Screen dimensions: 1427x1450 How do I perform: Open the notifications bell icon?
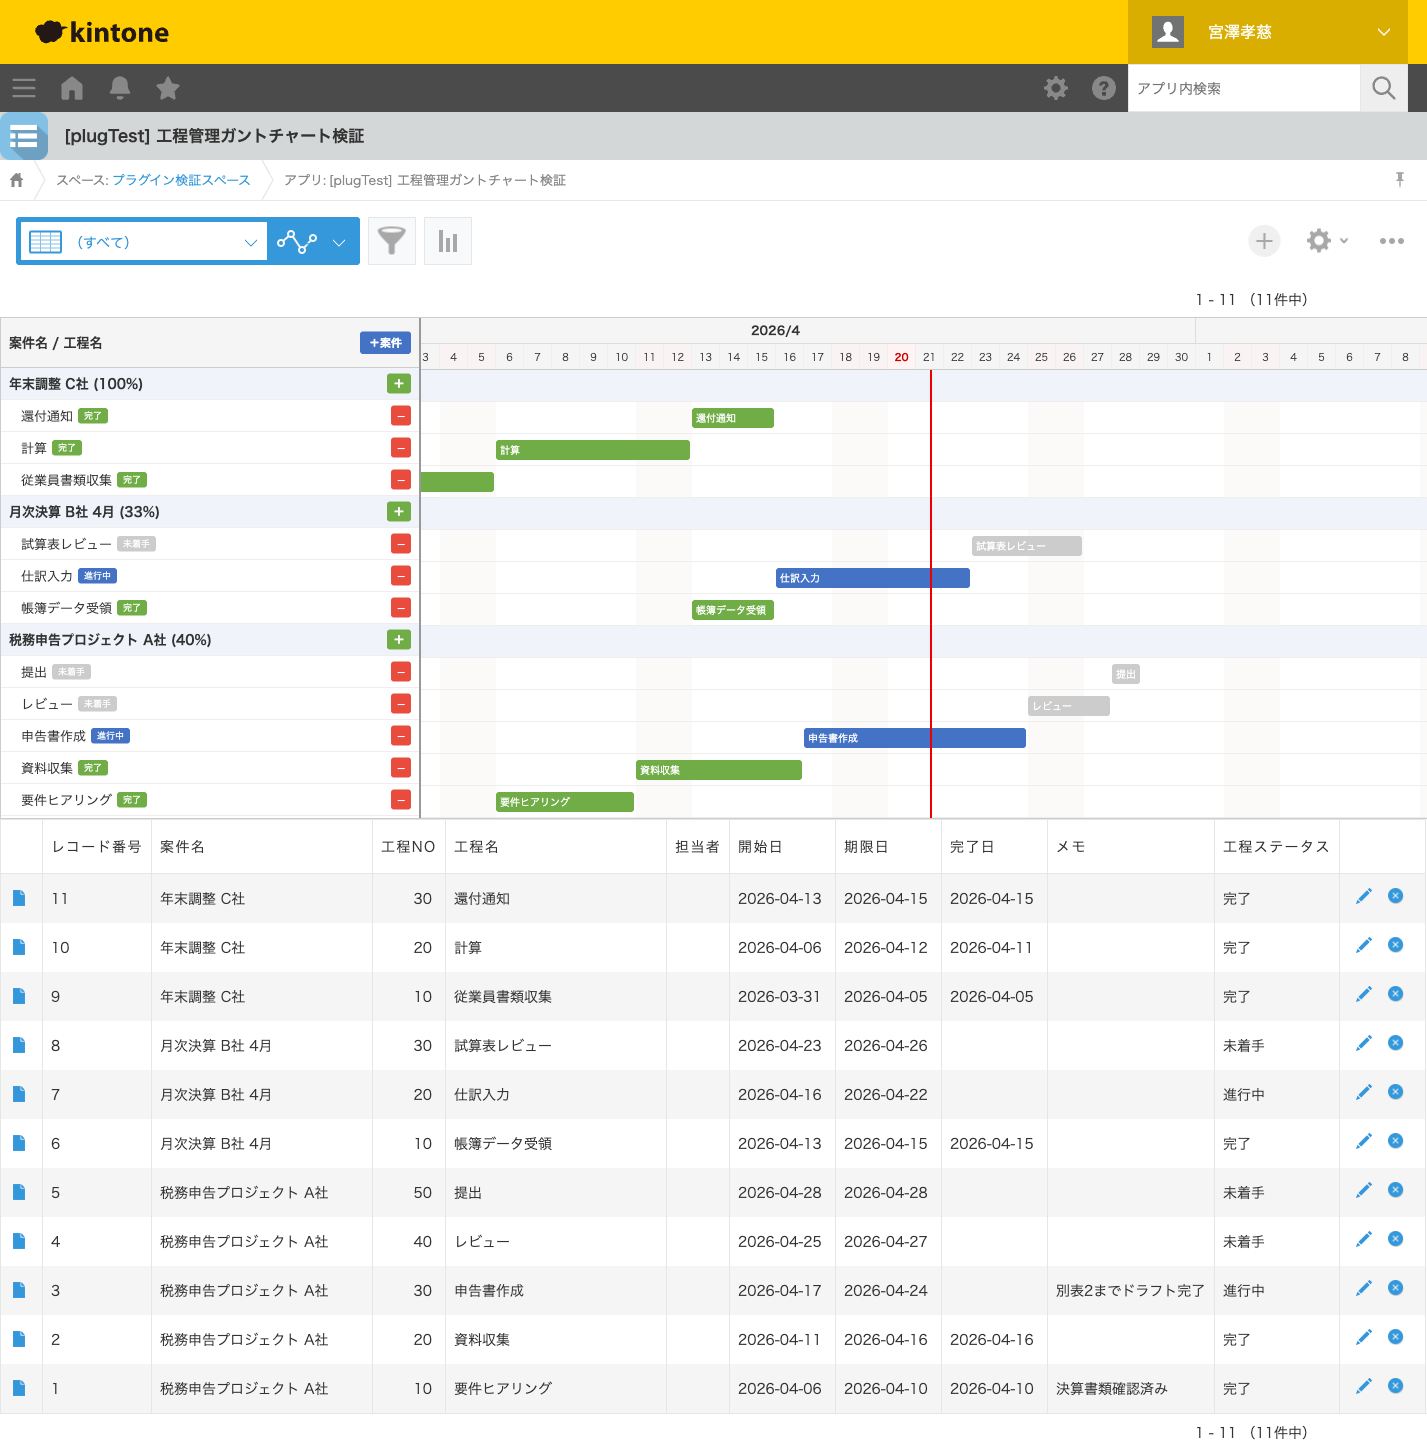pos(120,88)
